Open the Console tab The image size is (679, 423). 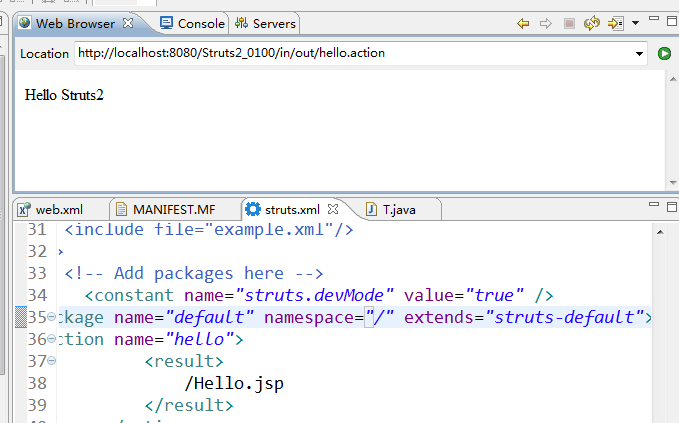click(x=192, y=23)
